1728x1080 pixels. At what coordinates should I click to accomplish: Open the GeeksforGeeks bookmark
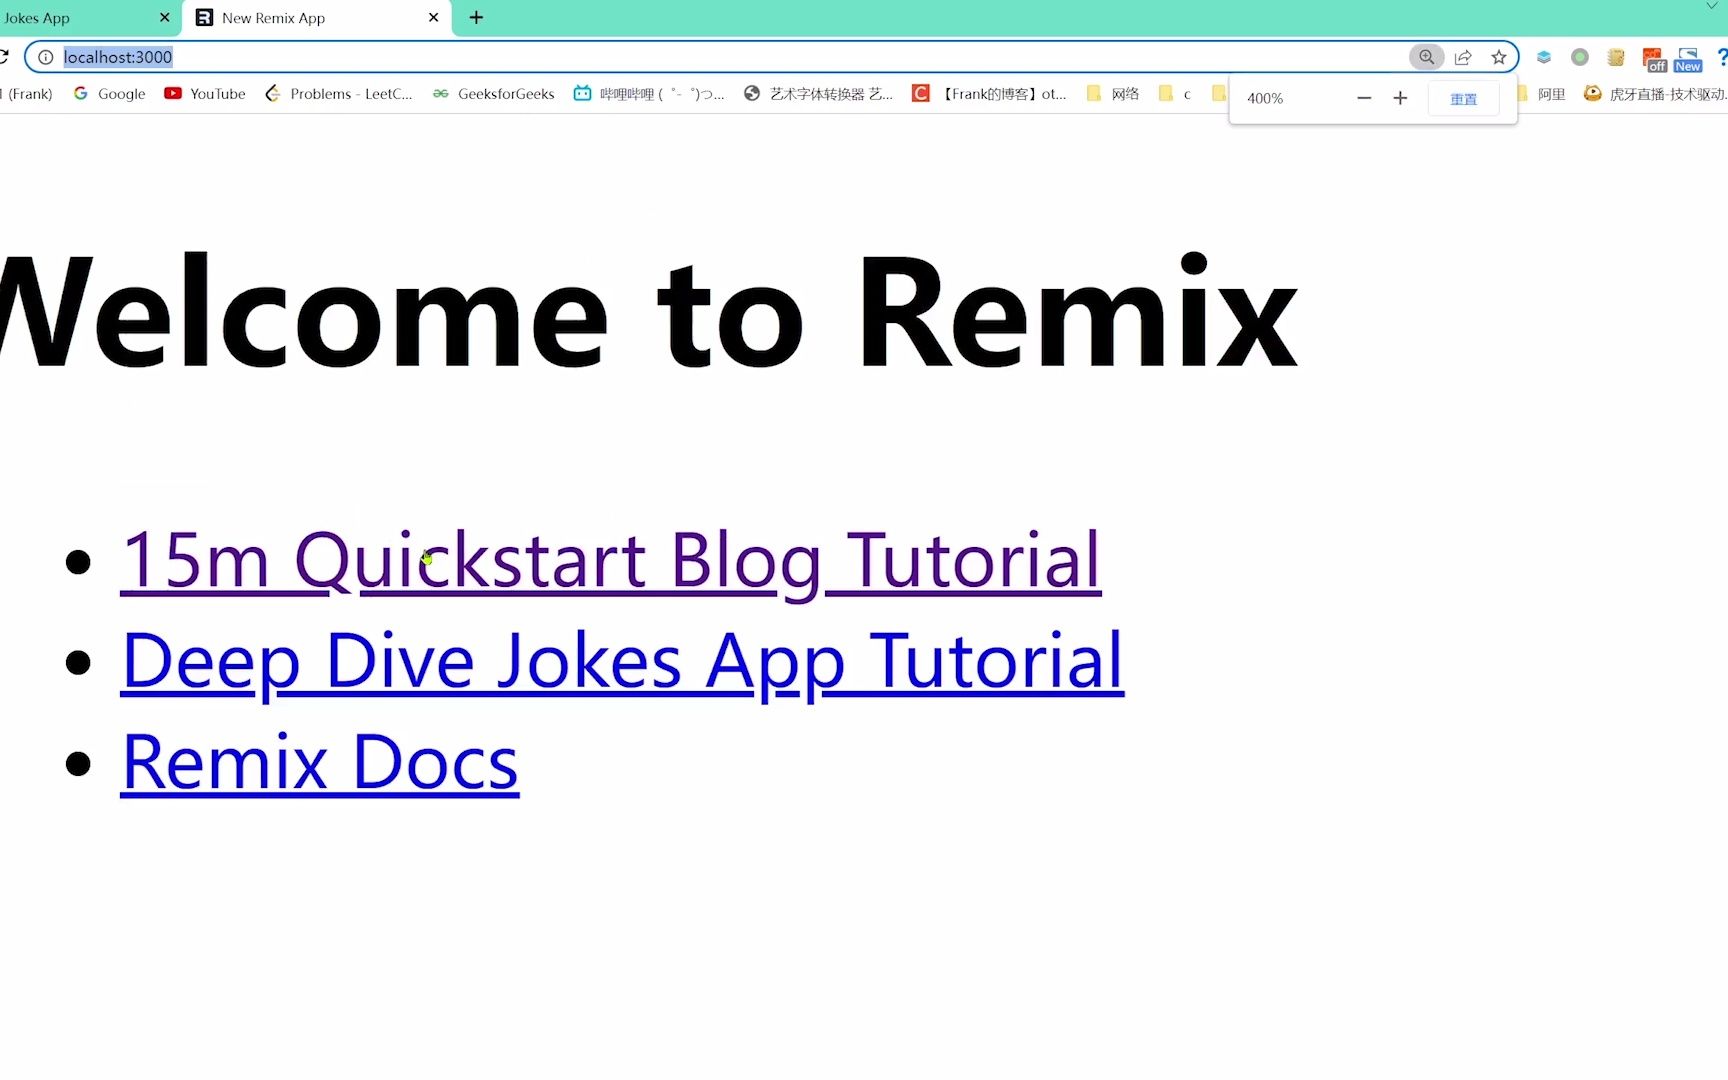494,93
